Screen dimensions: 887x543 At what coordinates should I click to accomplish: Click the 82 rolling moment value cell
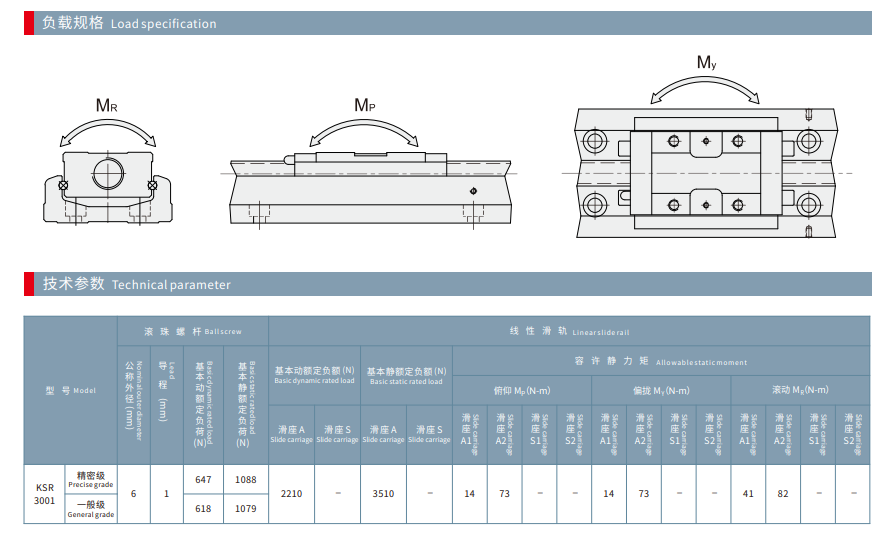coord(783,494)
